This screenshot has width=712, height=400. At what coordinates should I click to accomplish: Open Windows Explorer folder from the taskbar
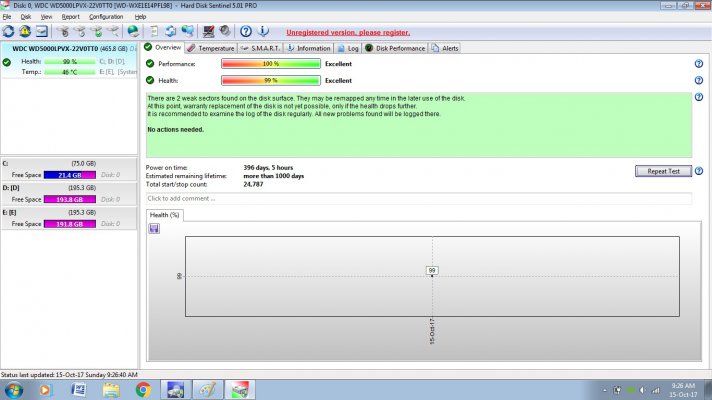pos(111,390)
